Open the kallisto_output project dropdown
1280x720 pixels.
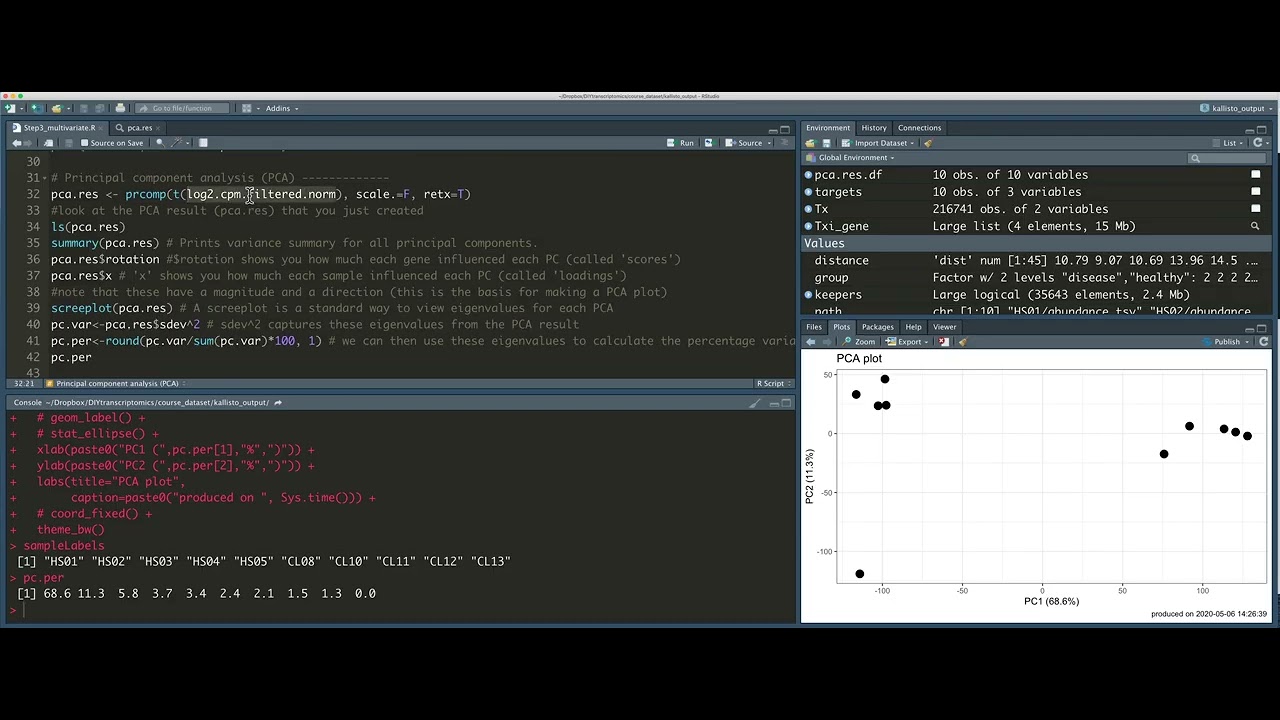pos(1237,108)
